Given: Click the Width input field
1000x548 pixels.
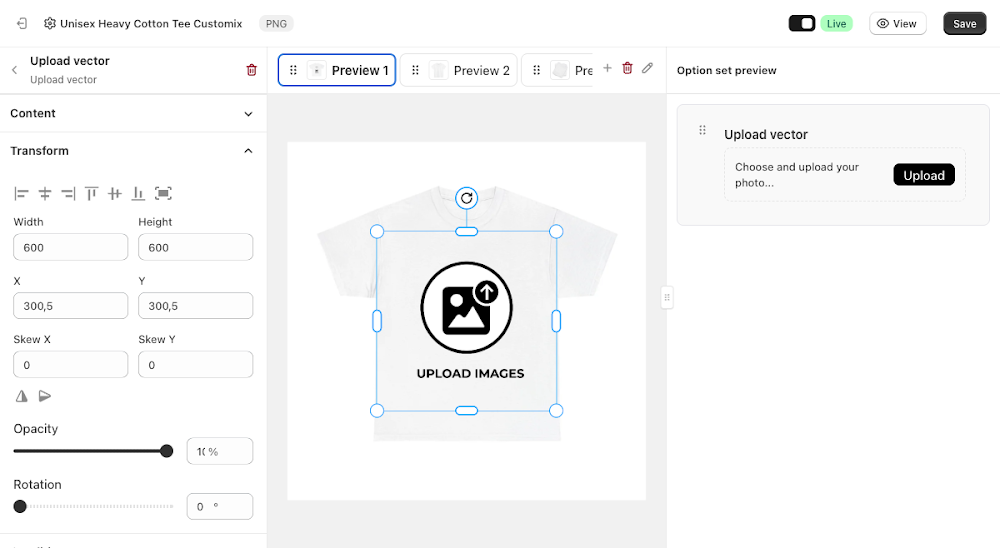Looking at the screenshot, I should (x=71, y=247).
